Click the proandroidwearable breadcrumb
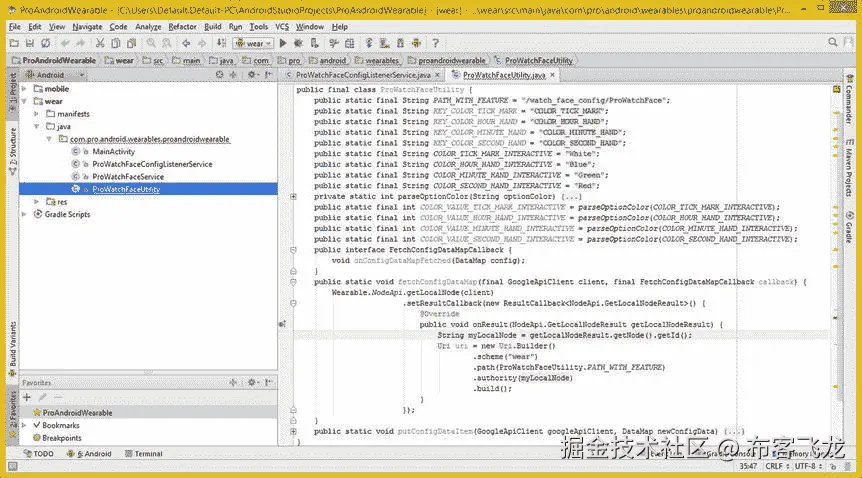The width and height of the screenshot is (862, 478). 446,61
